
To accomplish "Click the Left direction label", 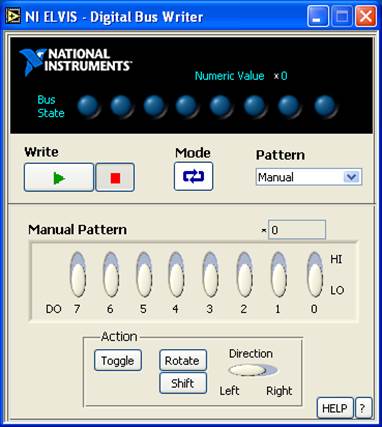I will pos(229,390).
